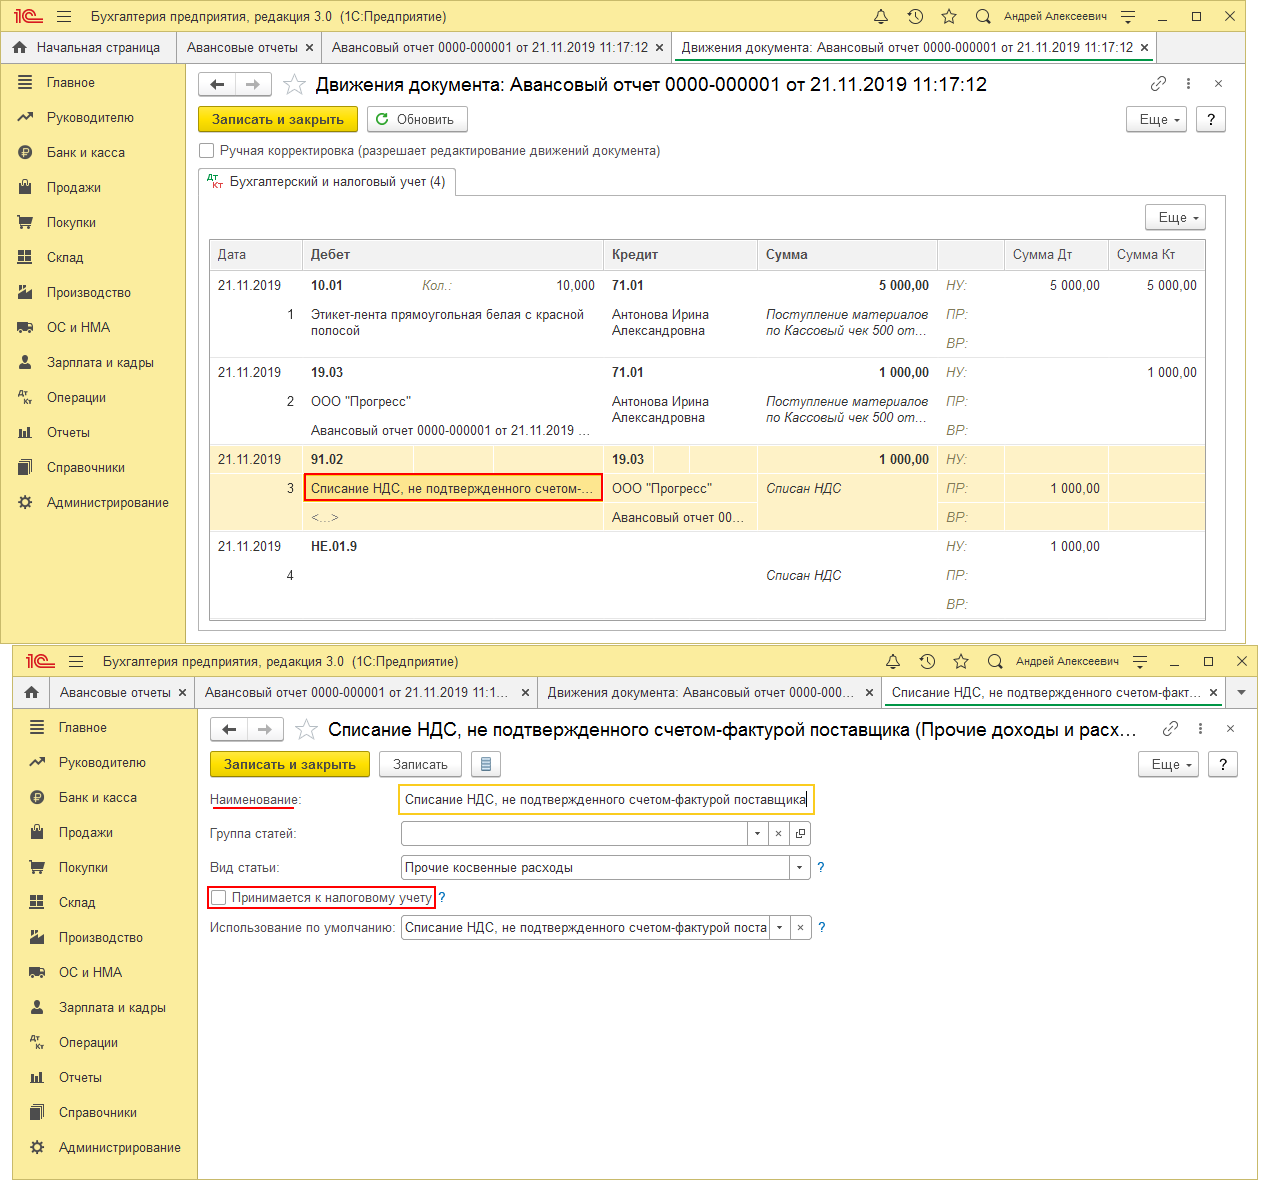
Task: Open Отчеты section in bottom window sidebar
Action: 80,1077
